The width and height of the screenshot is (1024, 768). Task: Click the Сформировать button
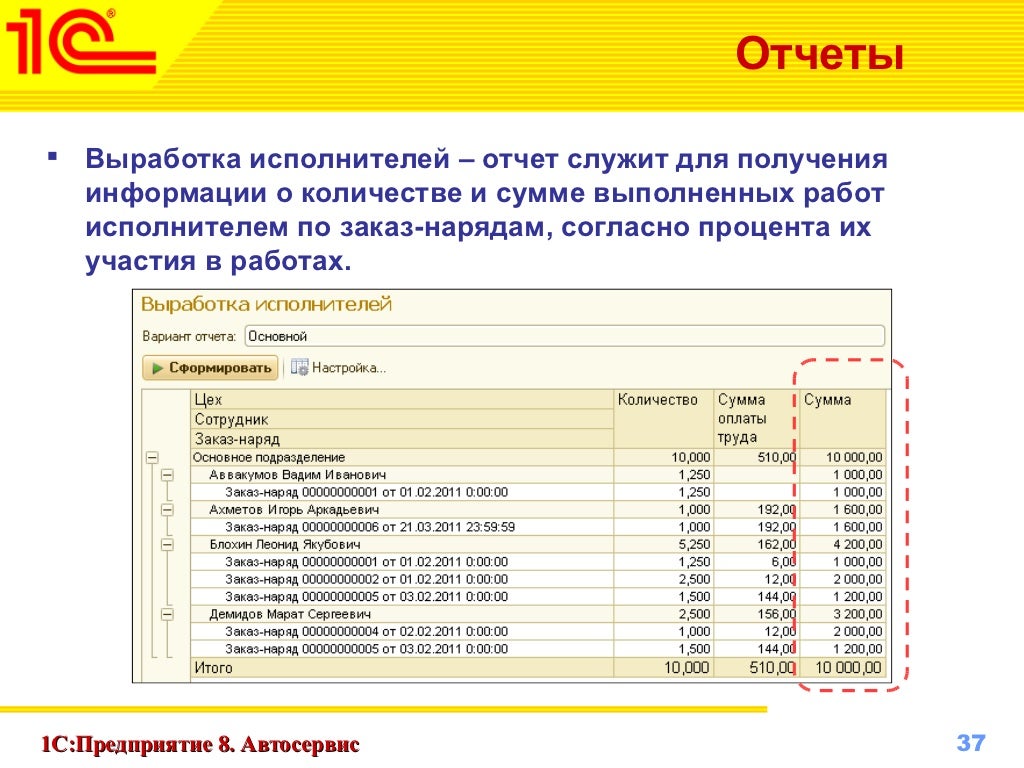click(x=210, y=368)
